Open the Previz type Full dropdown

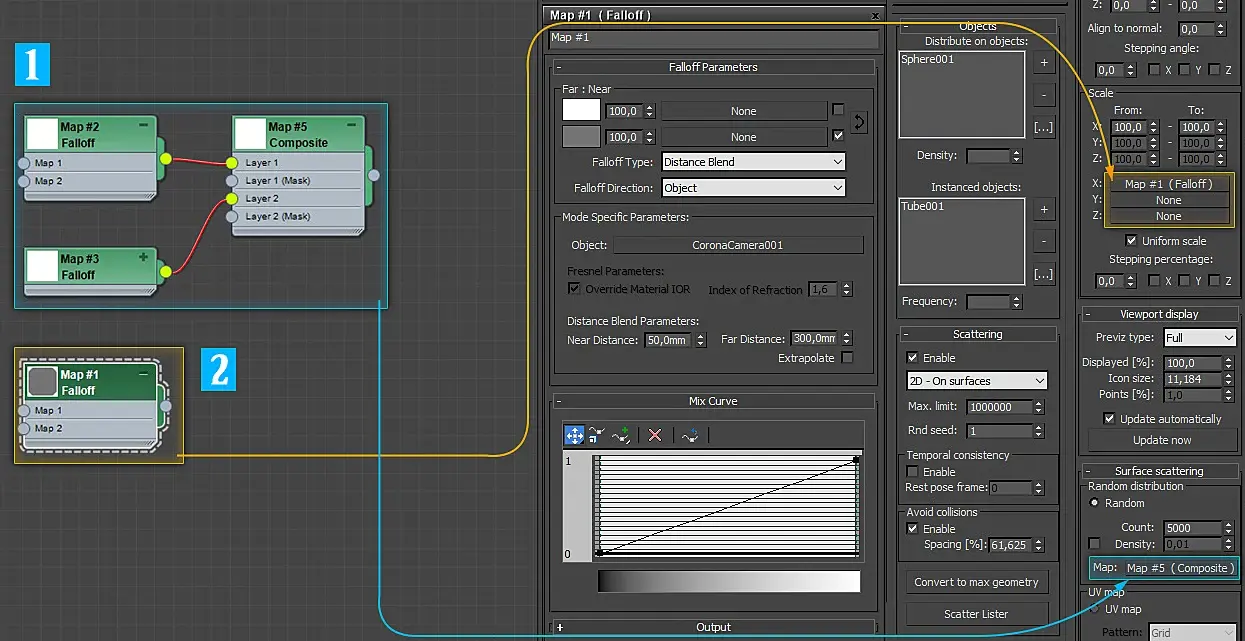point(1200,338)
